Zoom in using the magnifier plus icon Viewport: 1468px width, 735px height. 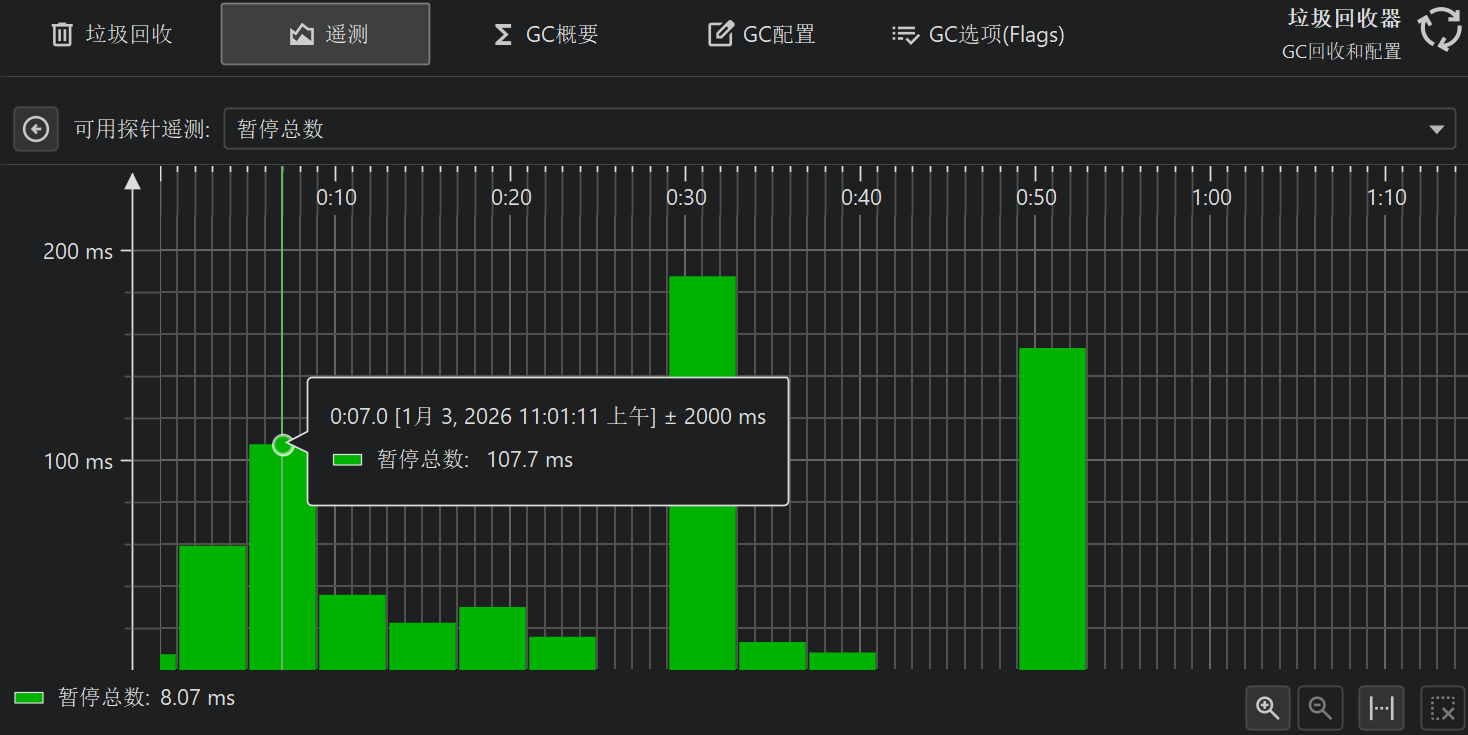1268,708
